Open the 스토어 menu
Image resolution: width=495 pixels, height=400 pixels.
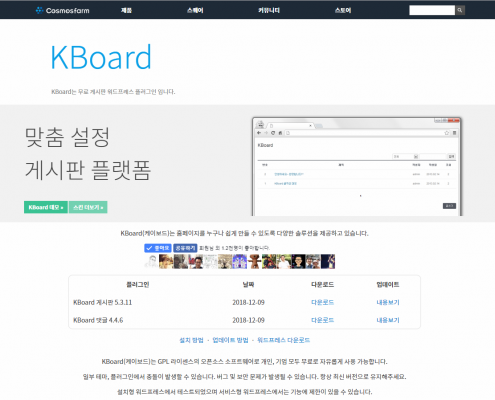(343, 10)
